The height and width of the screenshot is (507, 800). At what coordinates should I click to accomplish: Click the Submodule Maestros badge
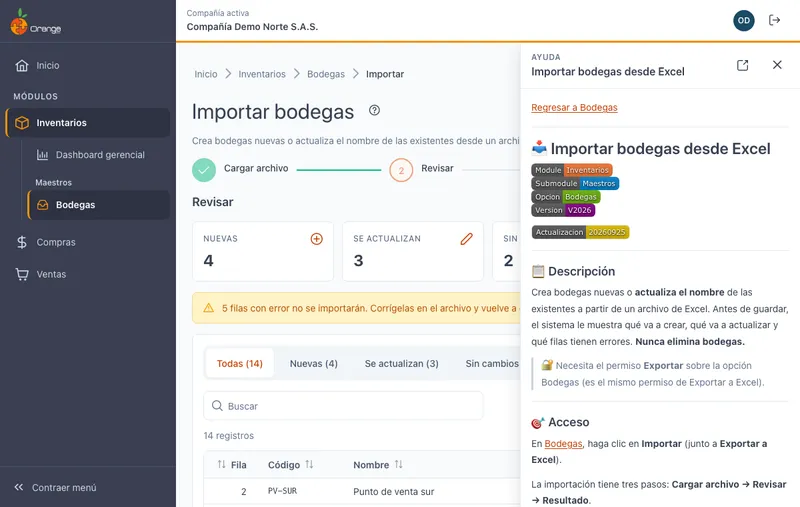(575, 183)
